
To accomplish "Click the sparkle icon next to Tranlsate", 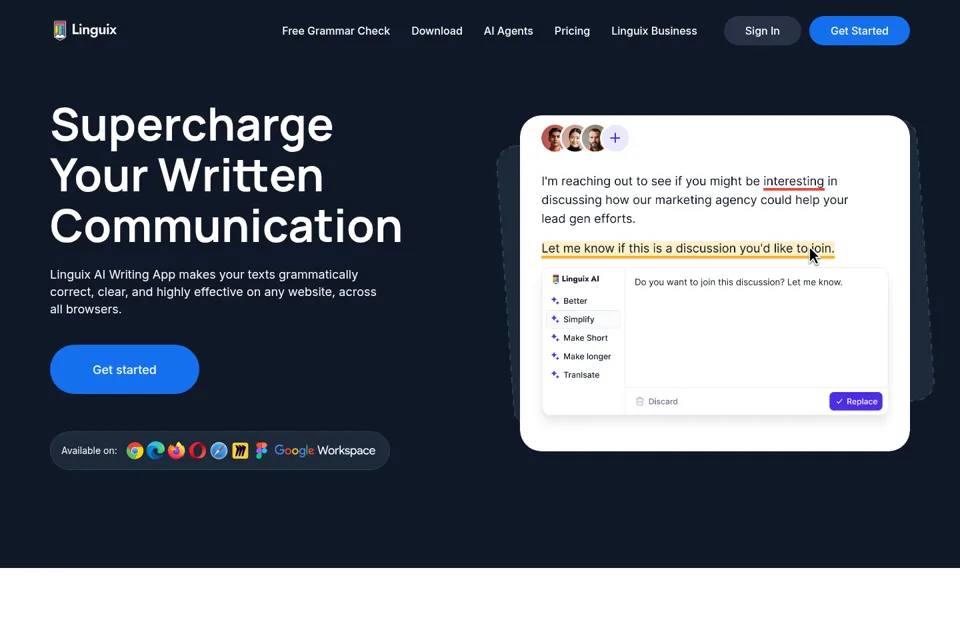I will (x=555, y=374).
